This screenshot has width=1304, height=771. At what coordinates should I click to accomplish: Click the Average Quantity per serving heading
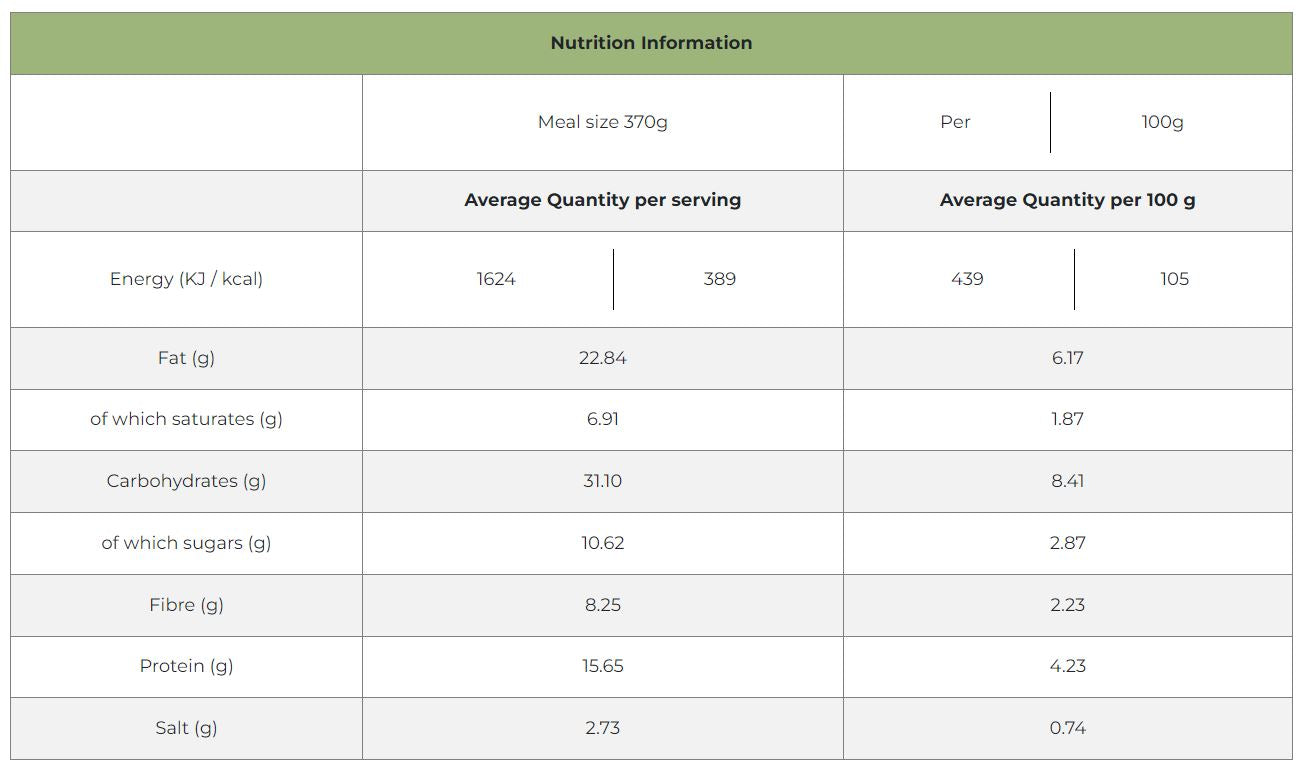[602, 200]
